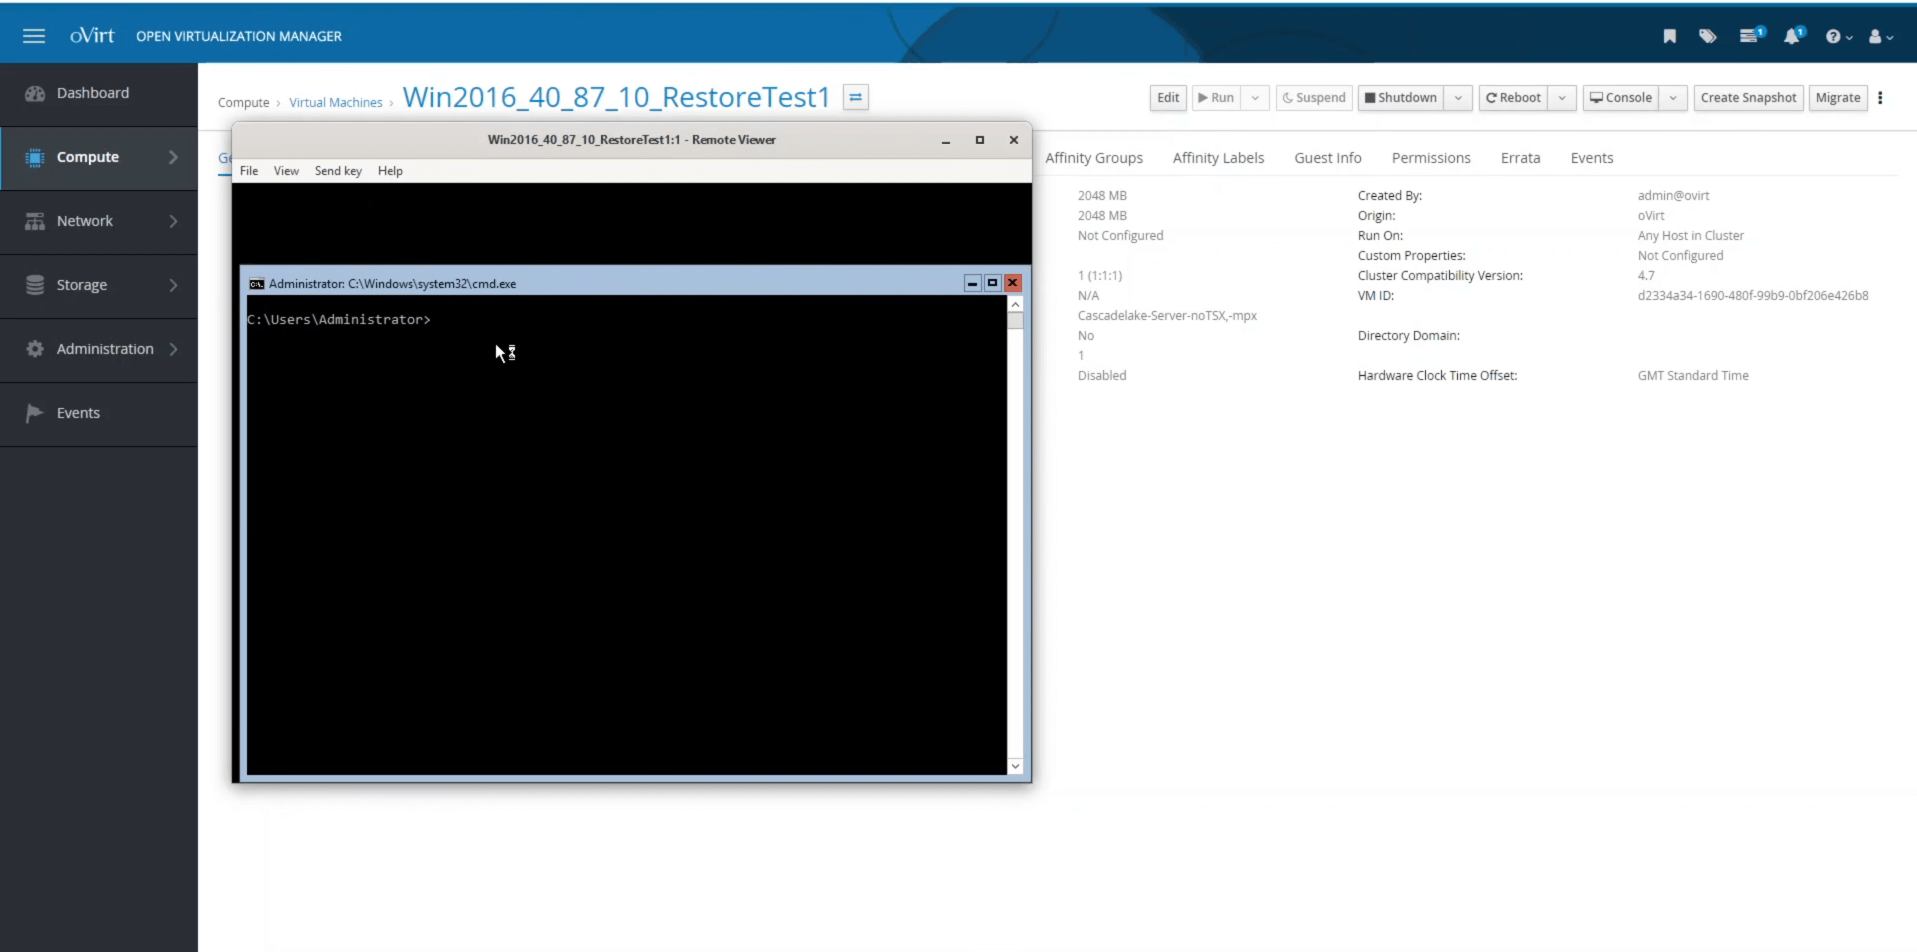Viewport: 1917px width, 952px height.
Task: Click the Storage database icon
Action: pyautogui.click(x=35, y=285)
